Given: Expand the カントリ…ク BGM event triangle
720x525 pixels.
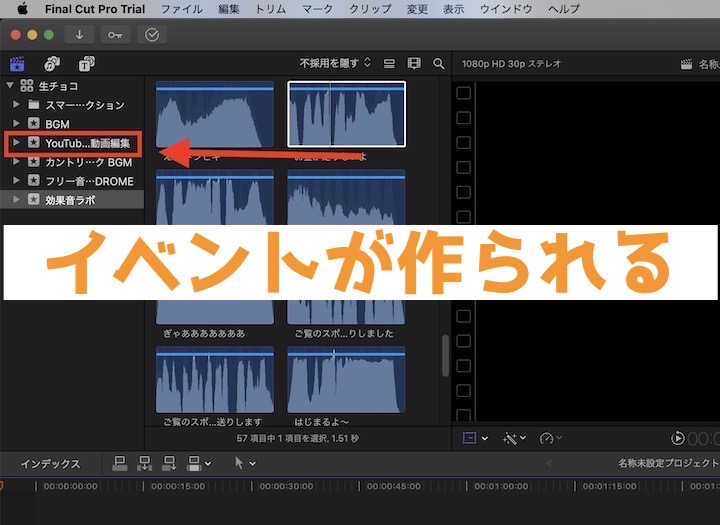Looking at the screenshot, I should pyautogui.click(x=16, y=162).
